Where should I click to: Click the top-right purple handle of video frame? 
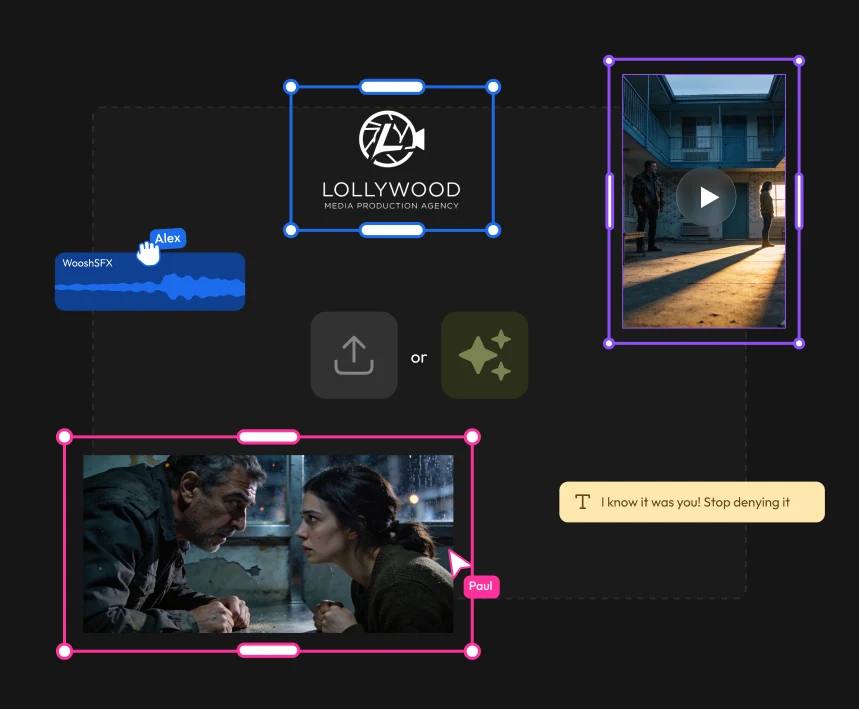point(799,61)
